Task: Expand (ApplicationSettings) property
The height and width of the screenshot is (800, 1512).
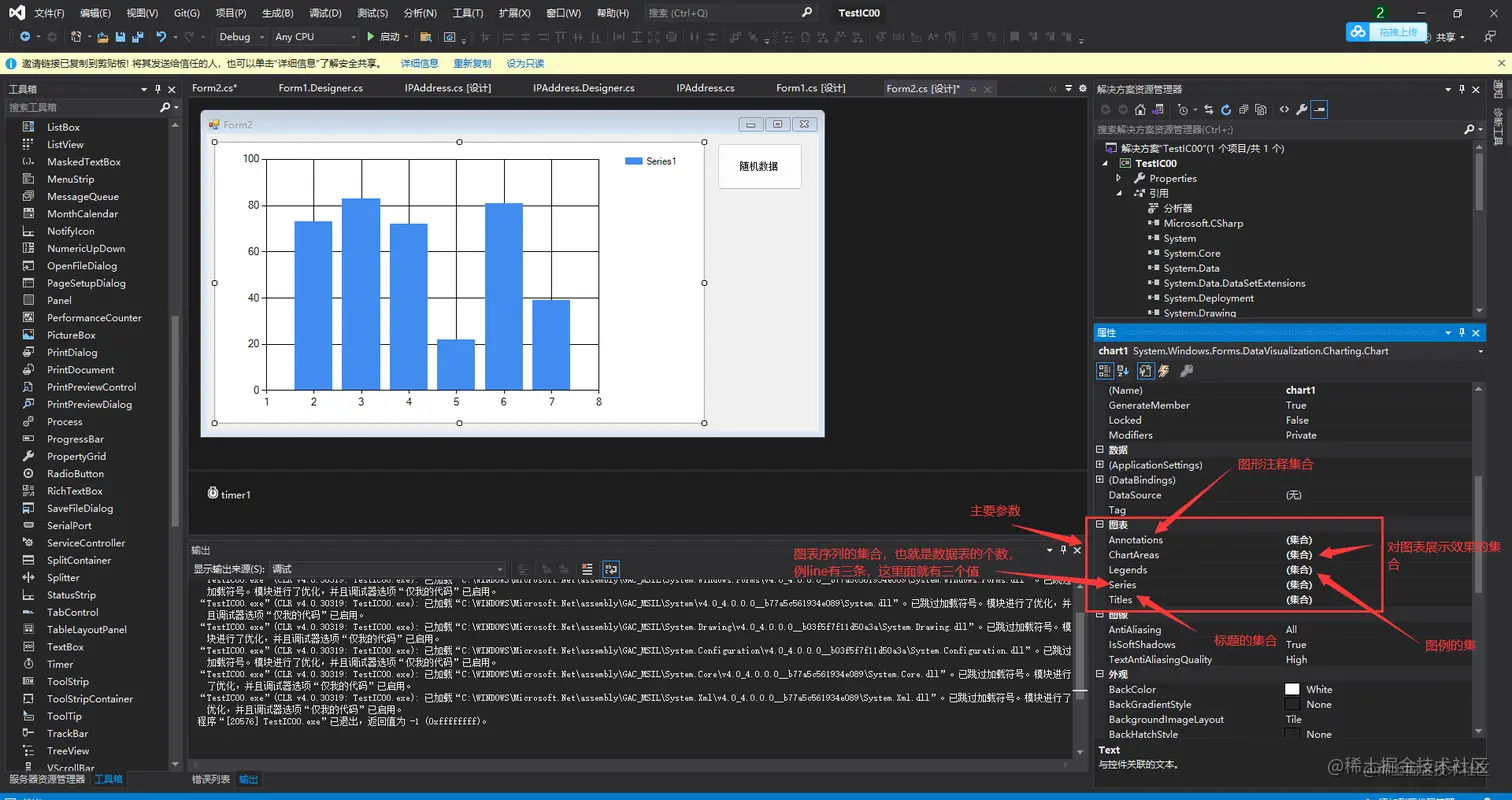Action: point(1100,465)
